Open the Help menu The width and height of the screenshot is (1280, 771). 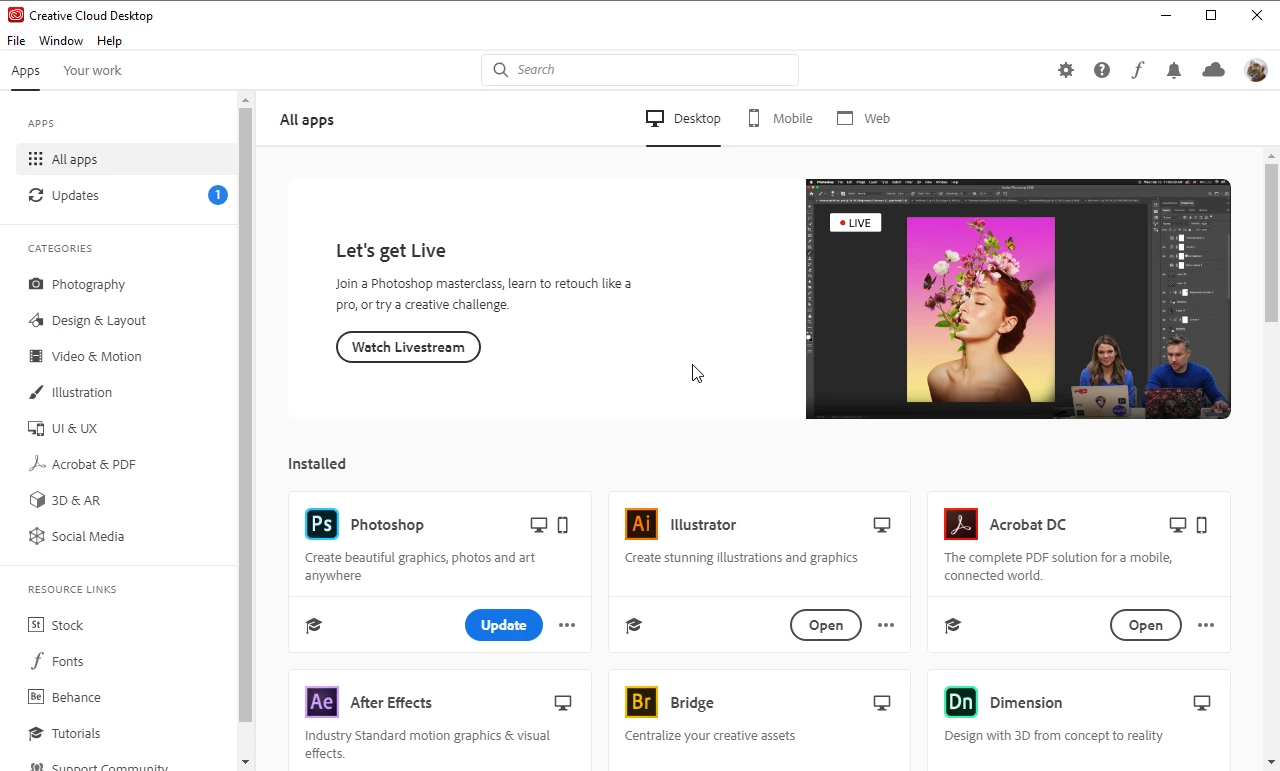click(109, 41)
